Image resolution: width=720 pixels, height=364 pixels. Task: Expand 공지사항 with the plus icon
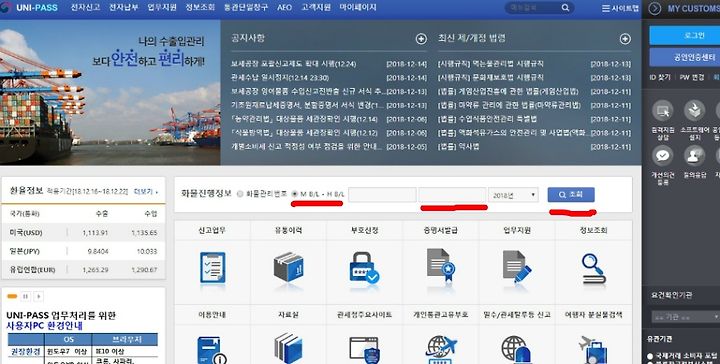point(421,39)
